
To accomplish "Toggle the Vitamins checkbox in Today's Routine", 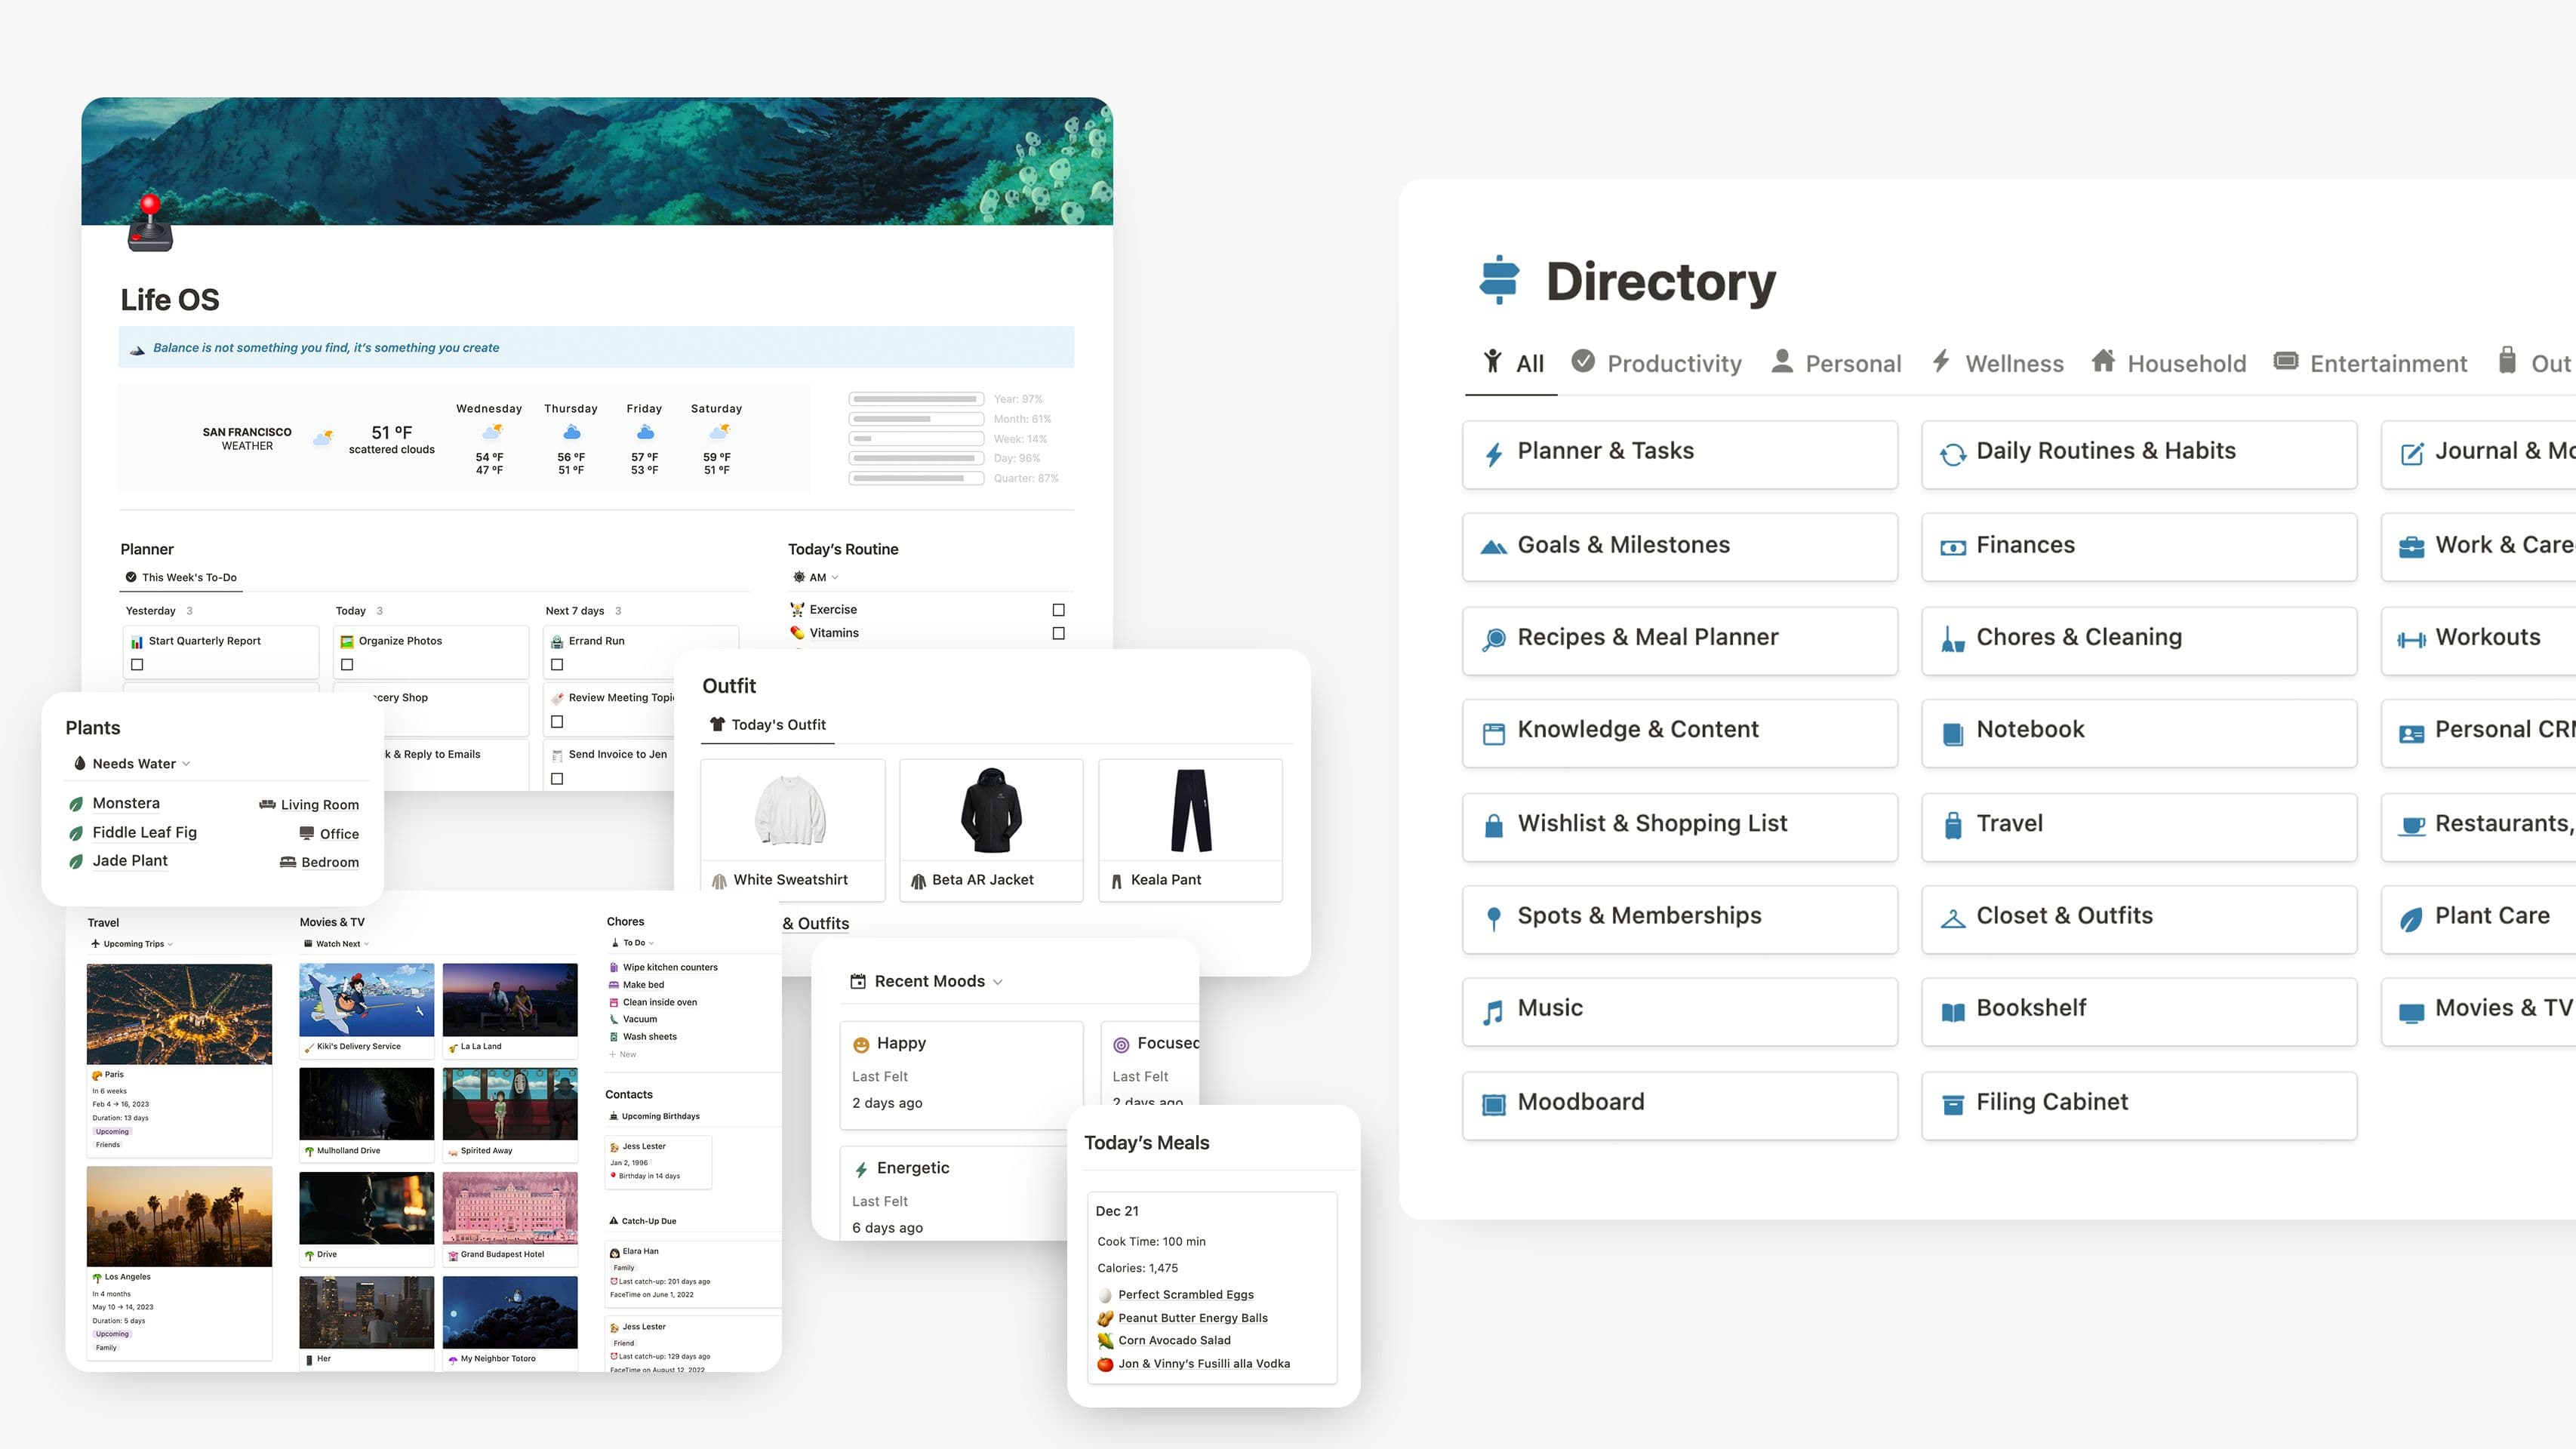I will pyautogui.click(x=1060, y=632).
